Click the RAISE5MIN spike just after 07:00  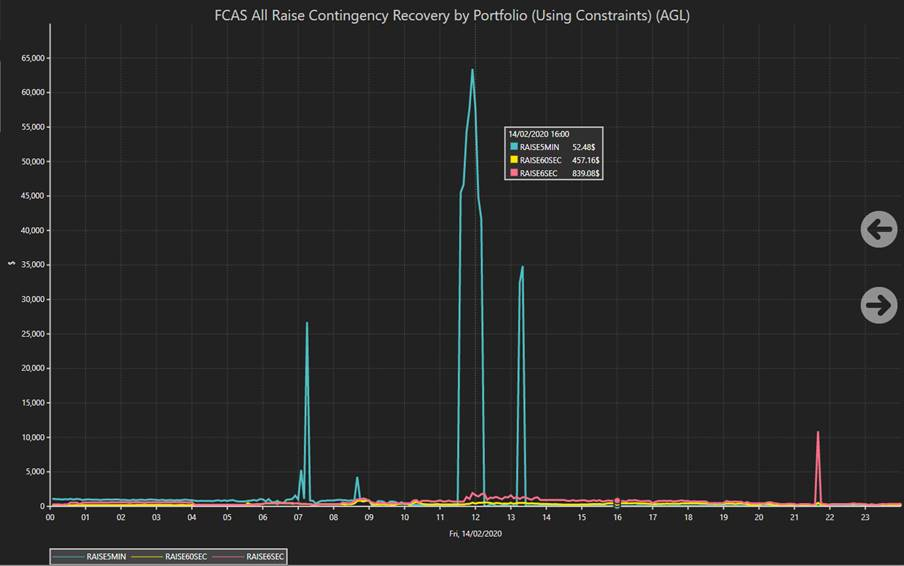[307, 323]
